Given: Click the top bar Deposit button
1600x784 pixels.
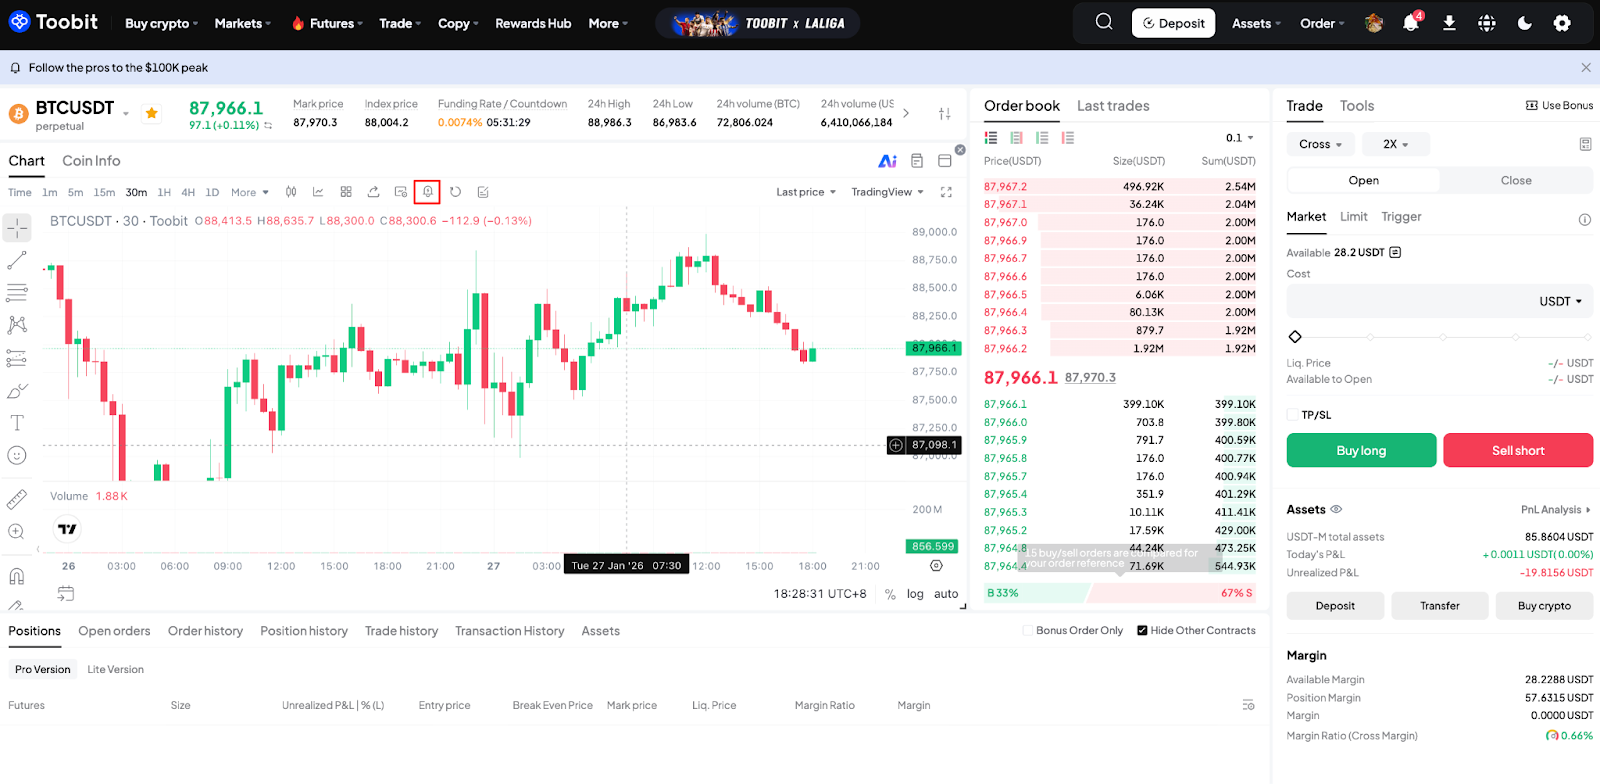Looking at the screenshot, I should tap(1174, 23).
